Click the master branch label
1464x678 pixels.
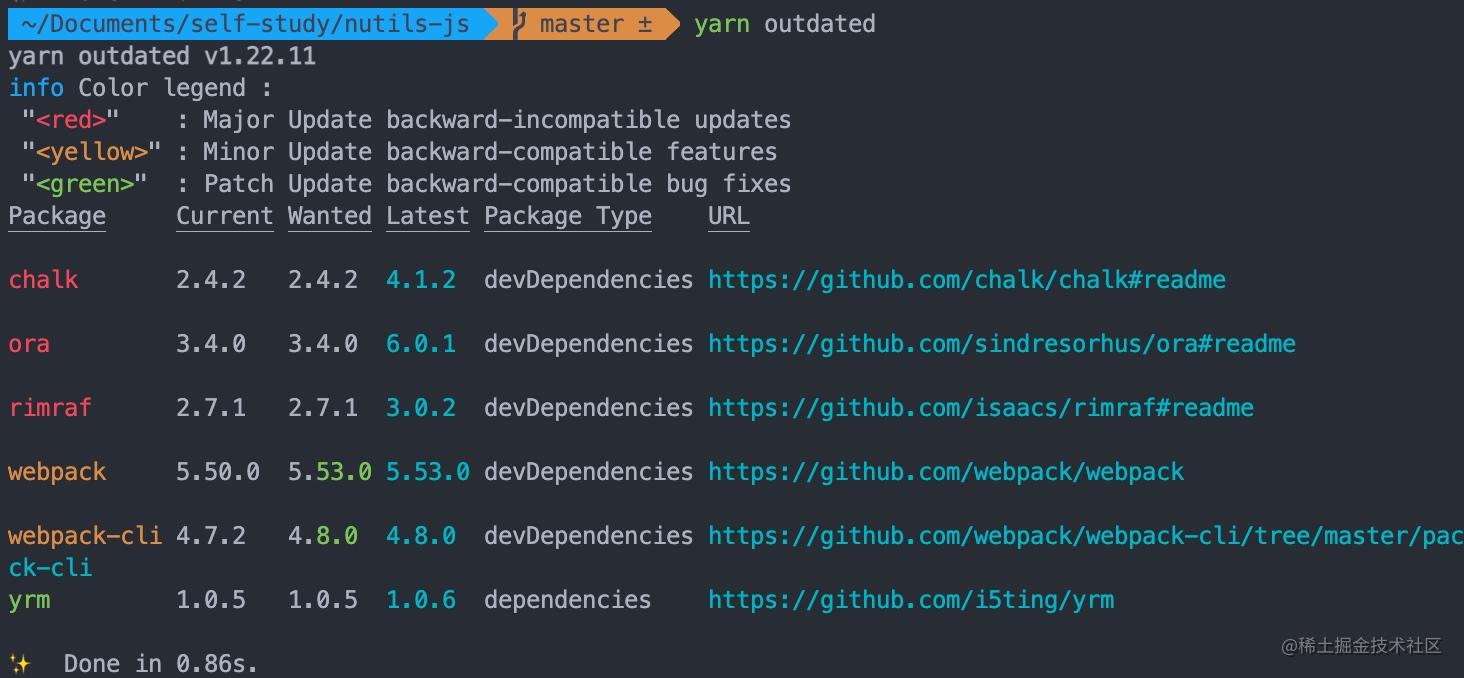585,23
